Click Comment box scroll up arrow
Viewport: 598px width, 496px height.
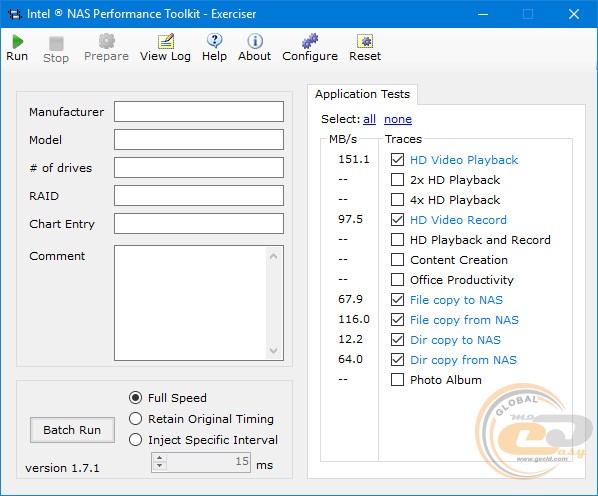273,256
